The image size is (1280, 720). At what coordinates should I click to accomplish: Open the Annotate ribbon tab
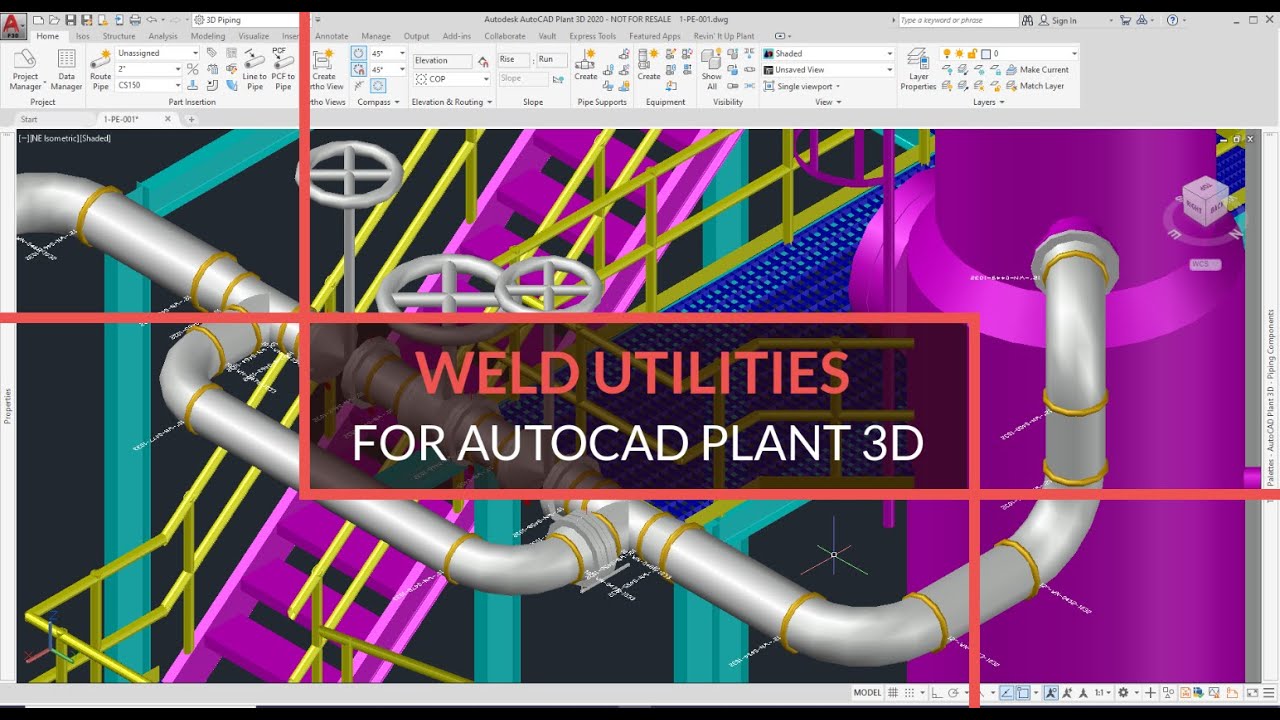click(x=331, y=36)
